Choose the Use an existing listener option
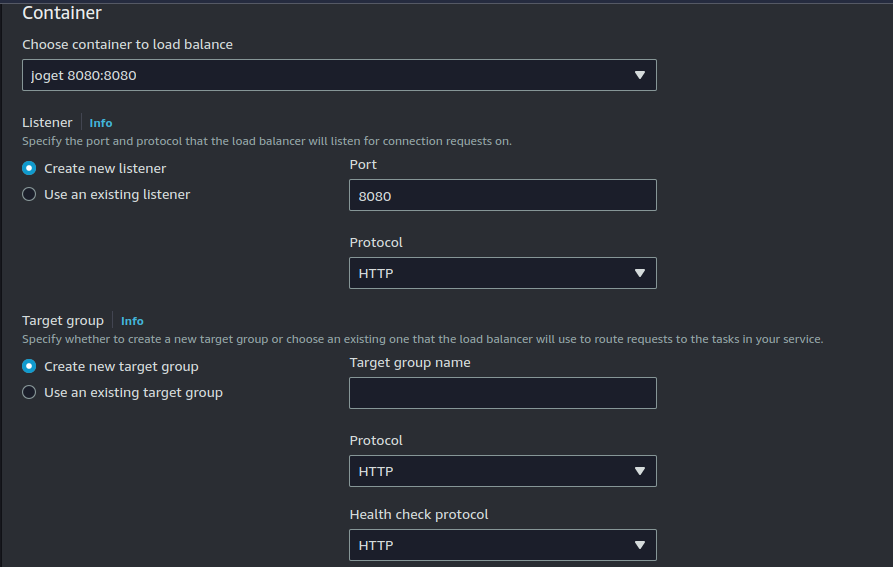This screenshot has width=893, height=567. pos(29,195)
